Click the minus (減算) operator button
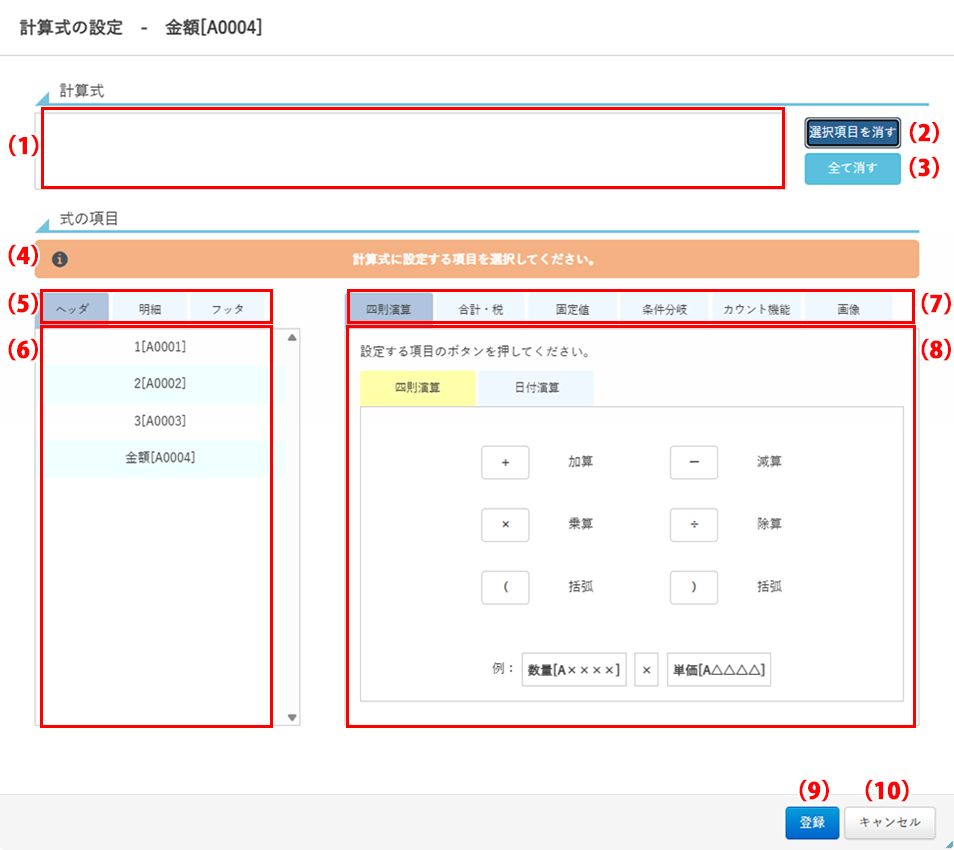This screenshot has height=850, width=954. 693,463
